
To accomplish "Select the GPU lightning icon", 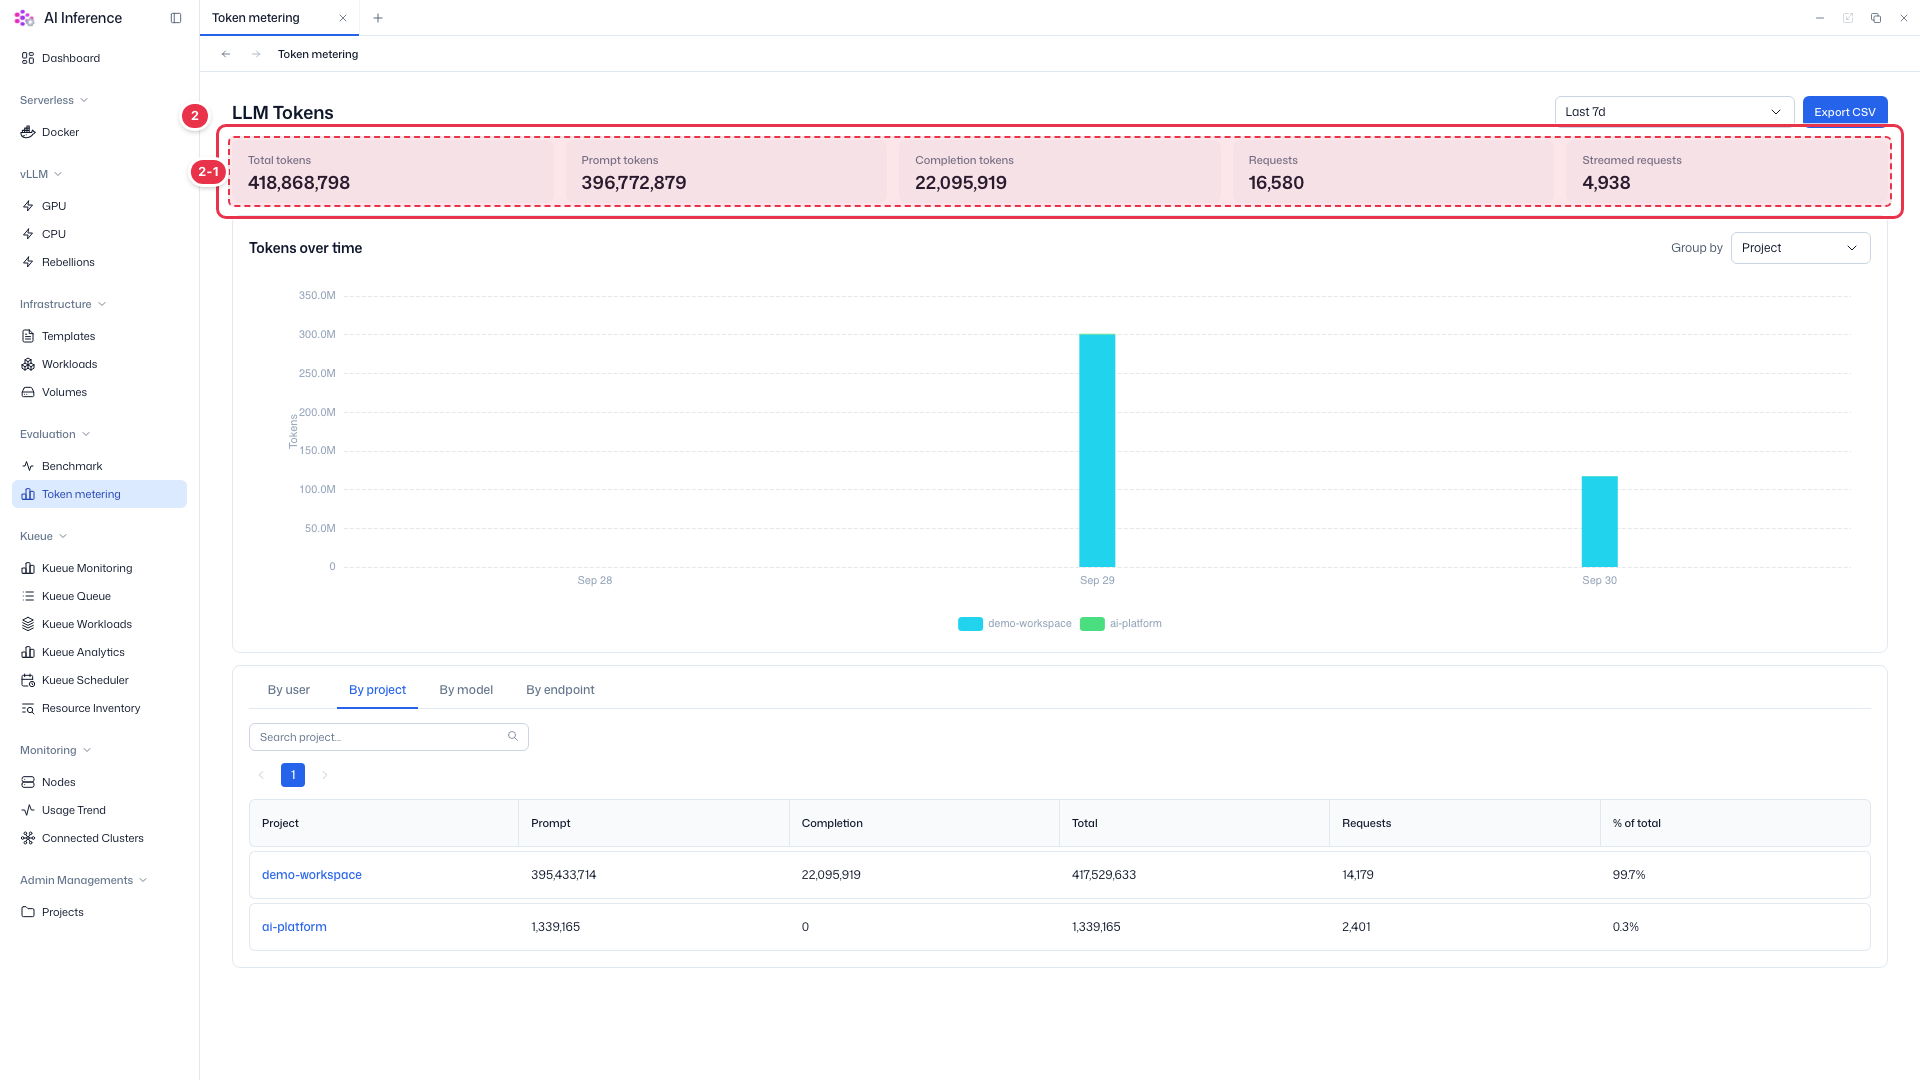I will point(28,206).
